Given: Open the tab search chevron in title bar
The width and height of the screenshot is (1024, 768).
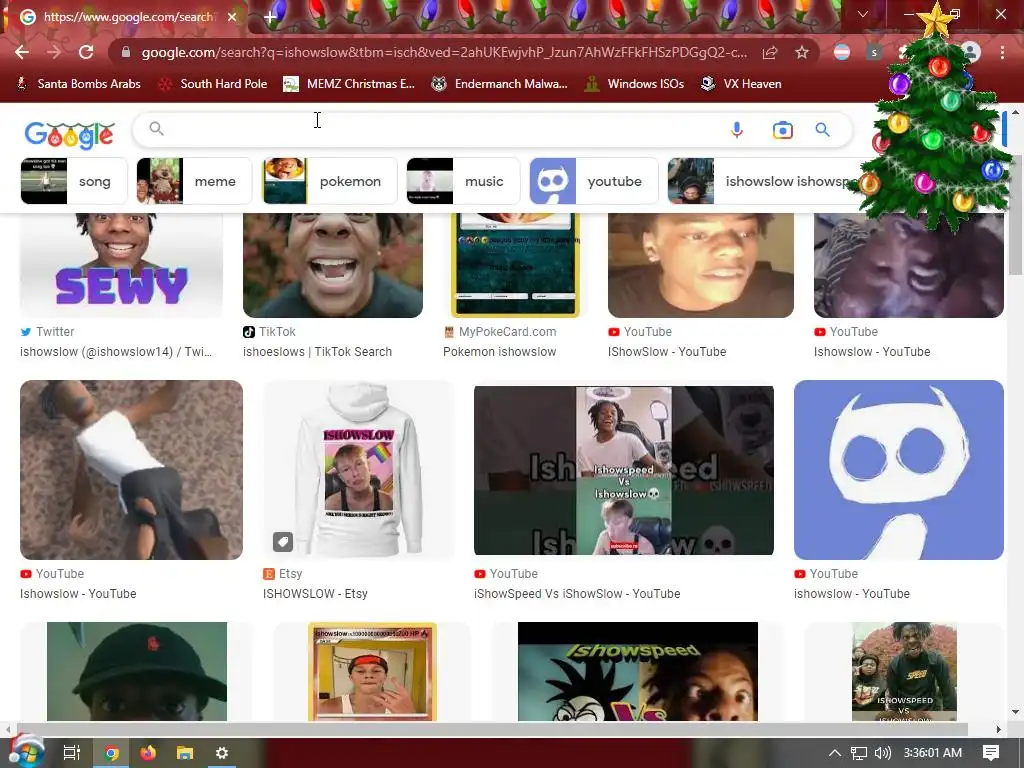Looking at the screenshot, I should pyautogui.click(x=863, y=14).
